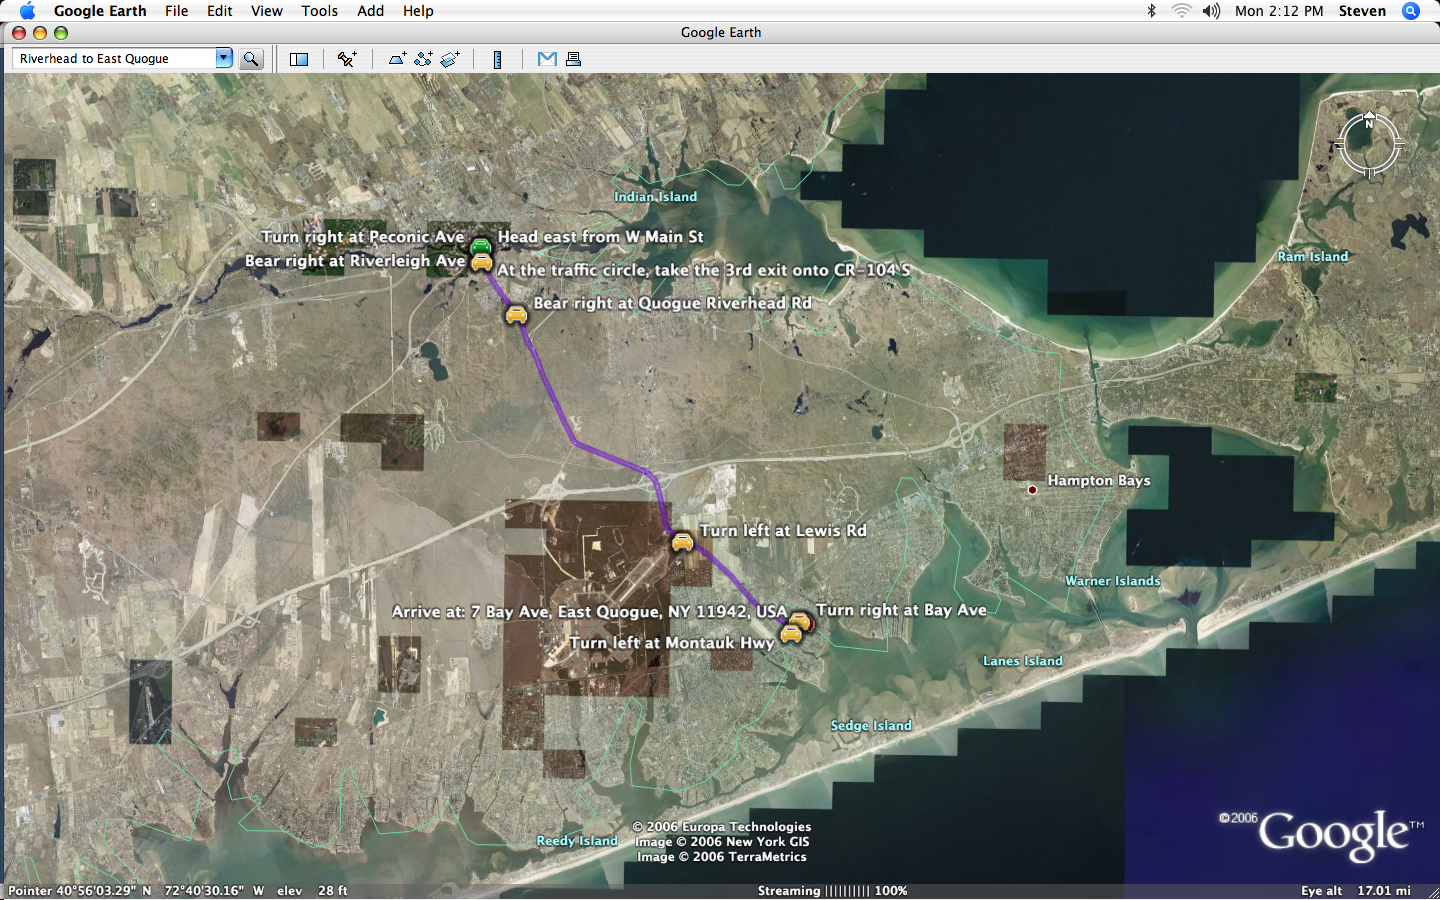This screenshot has height=900, width=1440.
Task: Click the Riverhead to East Quogue search field
Action: [113, 59]
